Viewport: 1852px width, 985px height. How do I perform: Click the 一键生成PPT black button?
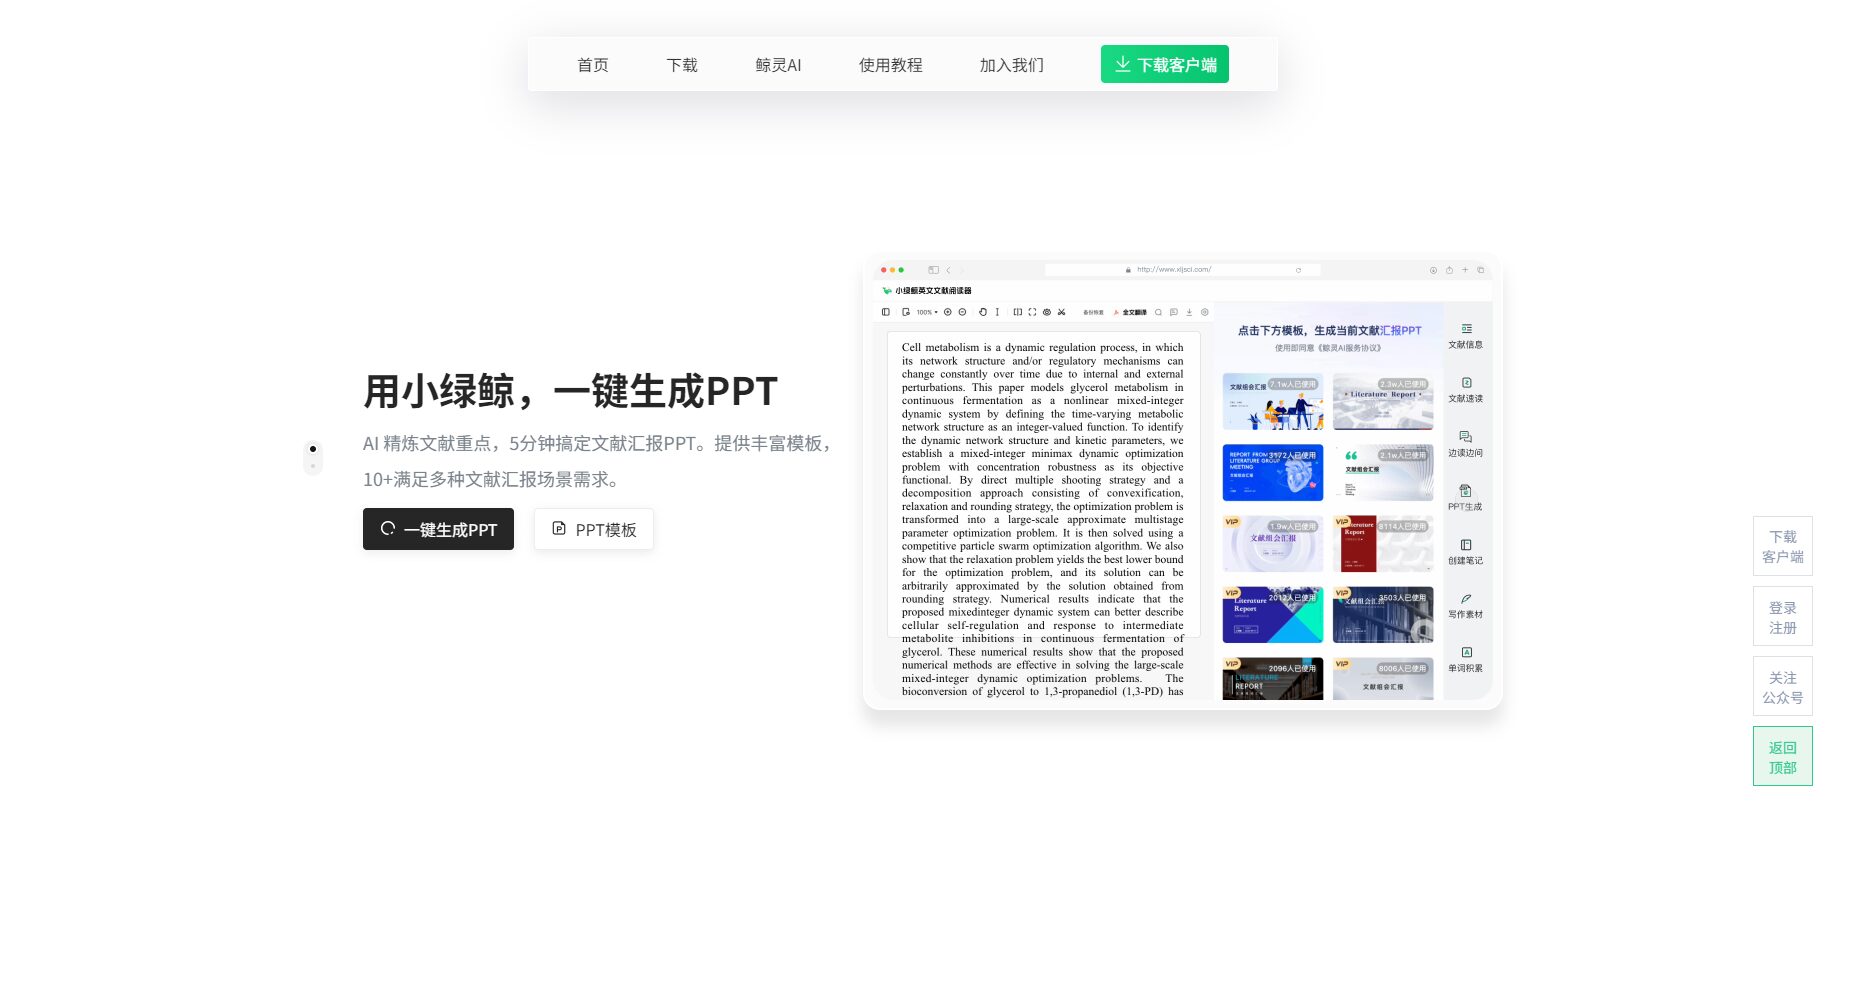438,529
